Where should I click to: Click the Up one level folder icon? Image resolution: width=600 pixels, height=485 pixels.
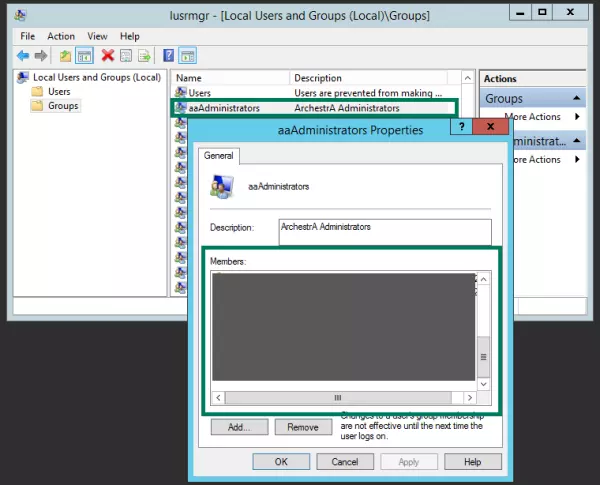click(65, 55)
